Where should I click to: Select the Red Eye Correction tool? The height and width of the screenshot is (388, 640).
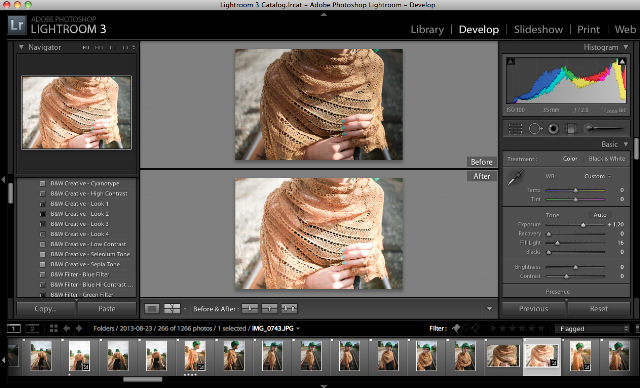click(x=553, y=129)
